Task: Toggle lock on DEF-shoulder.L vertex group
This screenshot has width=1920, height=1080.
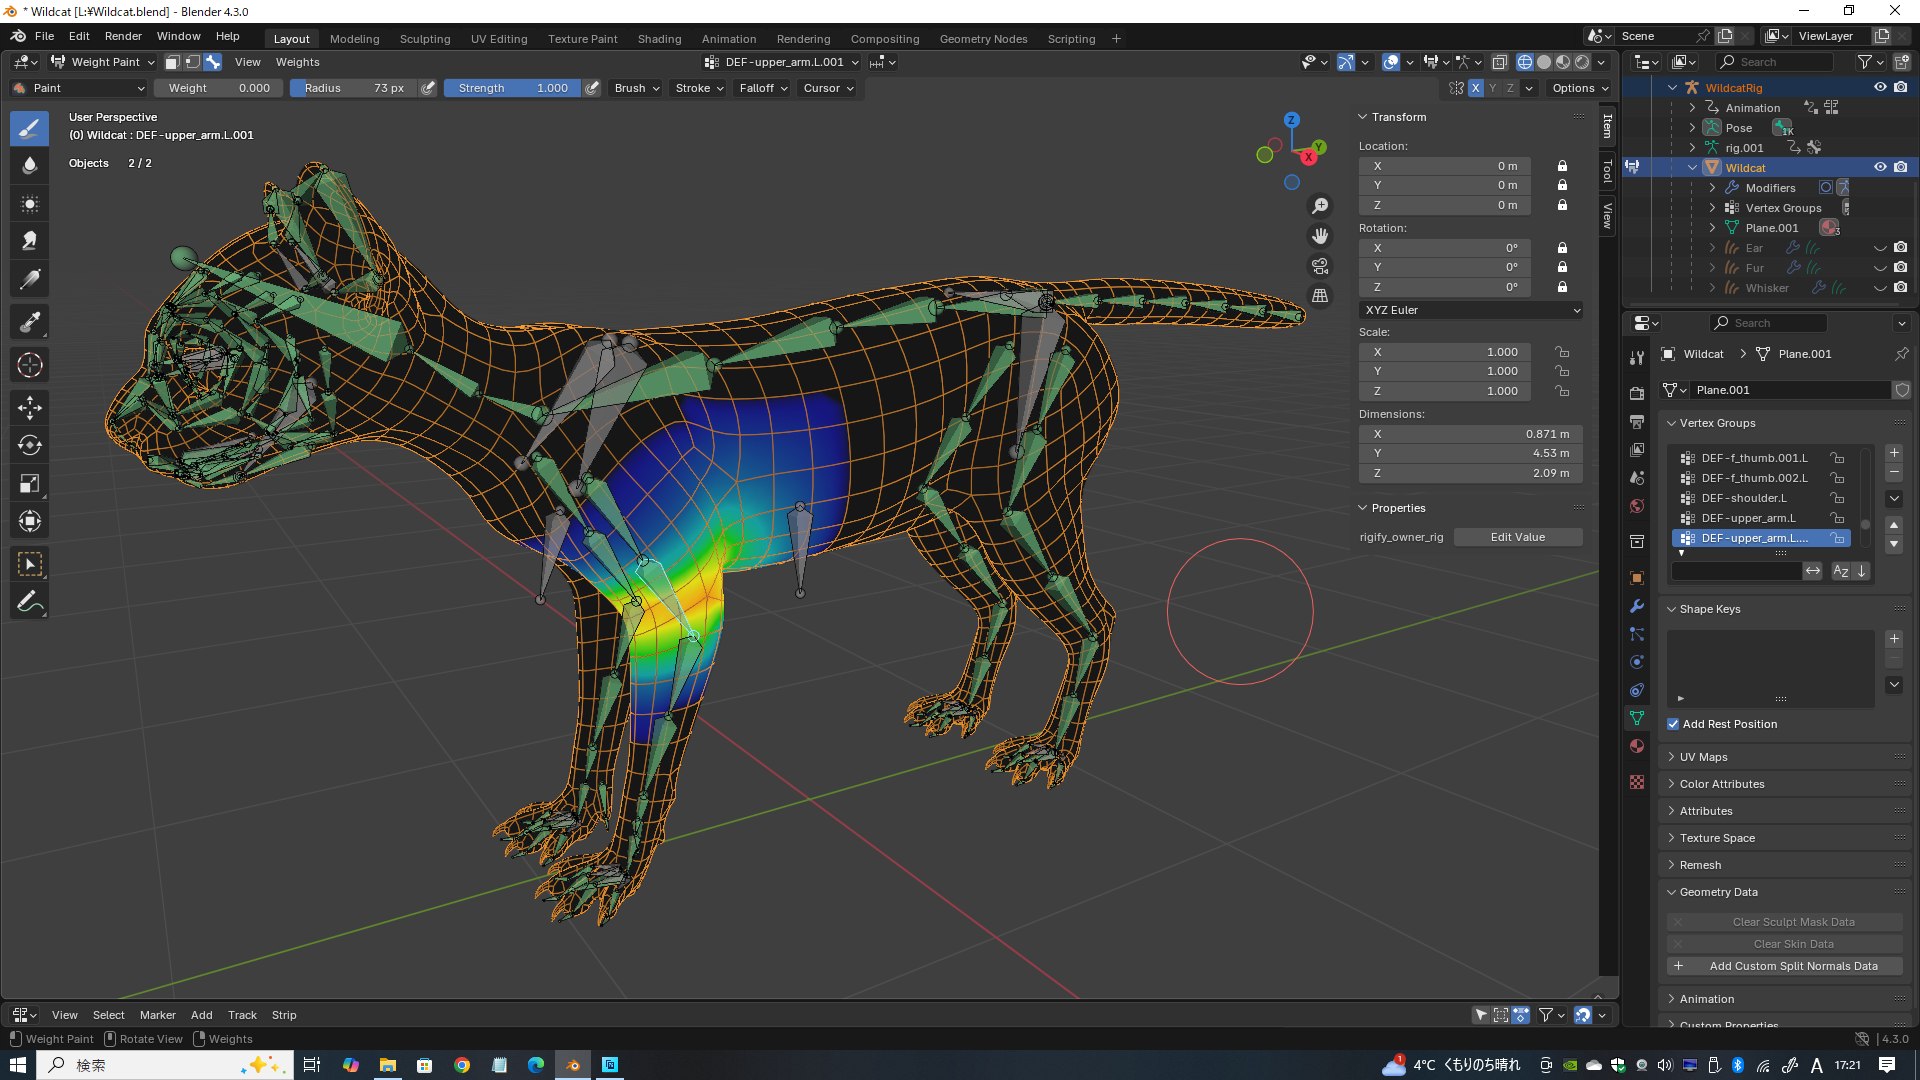Action: [1837, 498]
